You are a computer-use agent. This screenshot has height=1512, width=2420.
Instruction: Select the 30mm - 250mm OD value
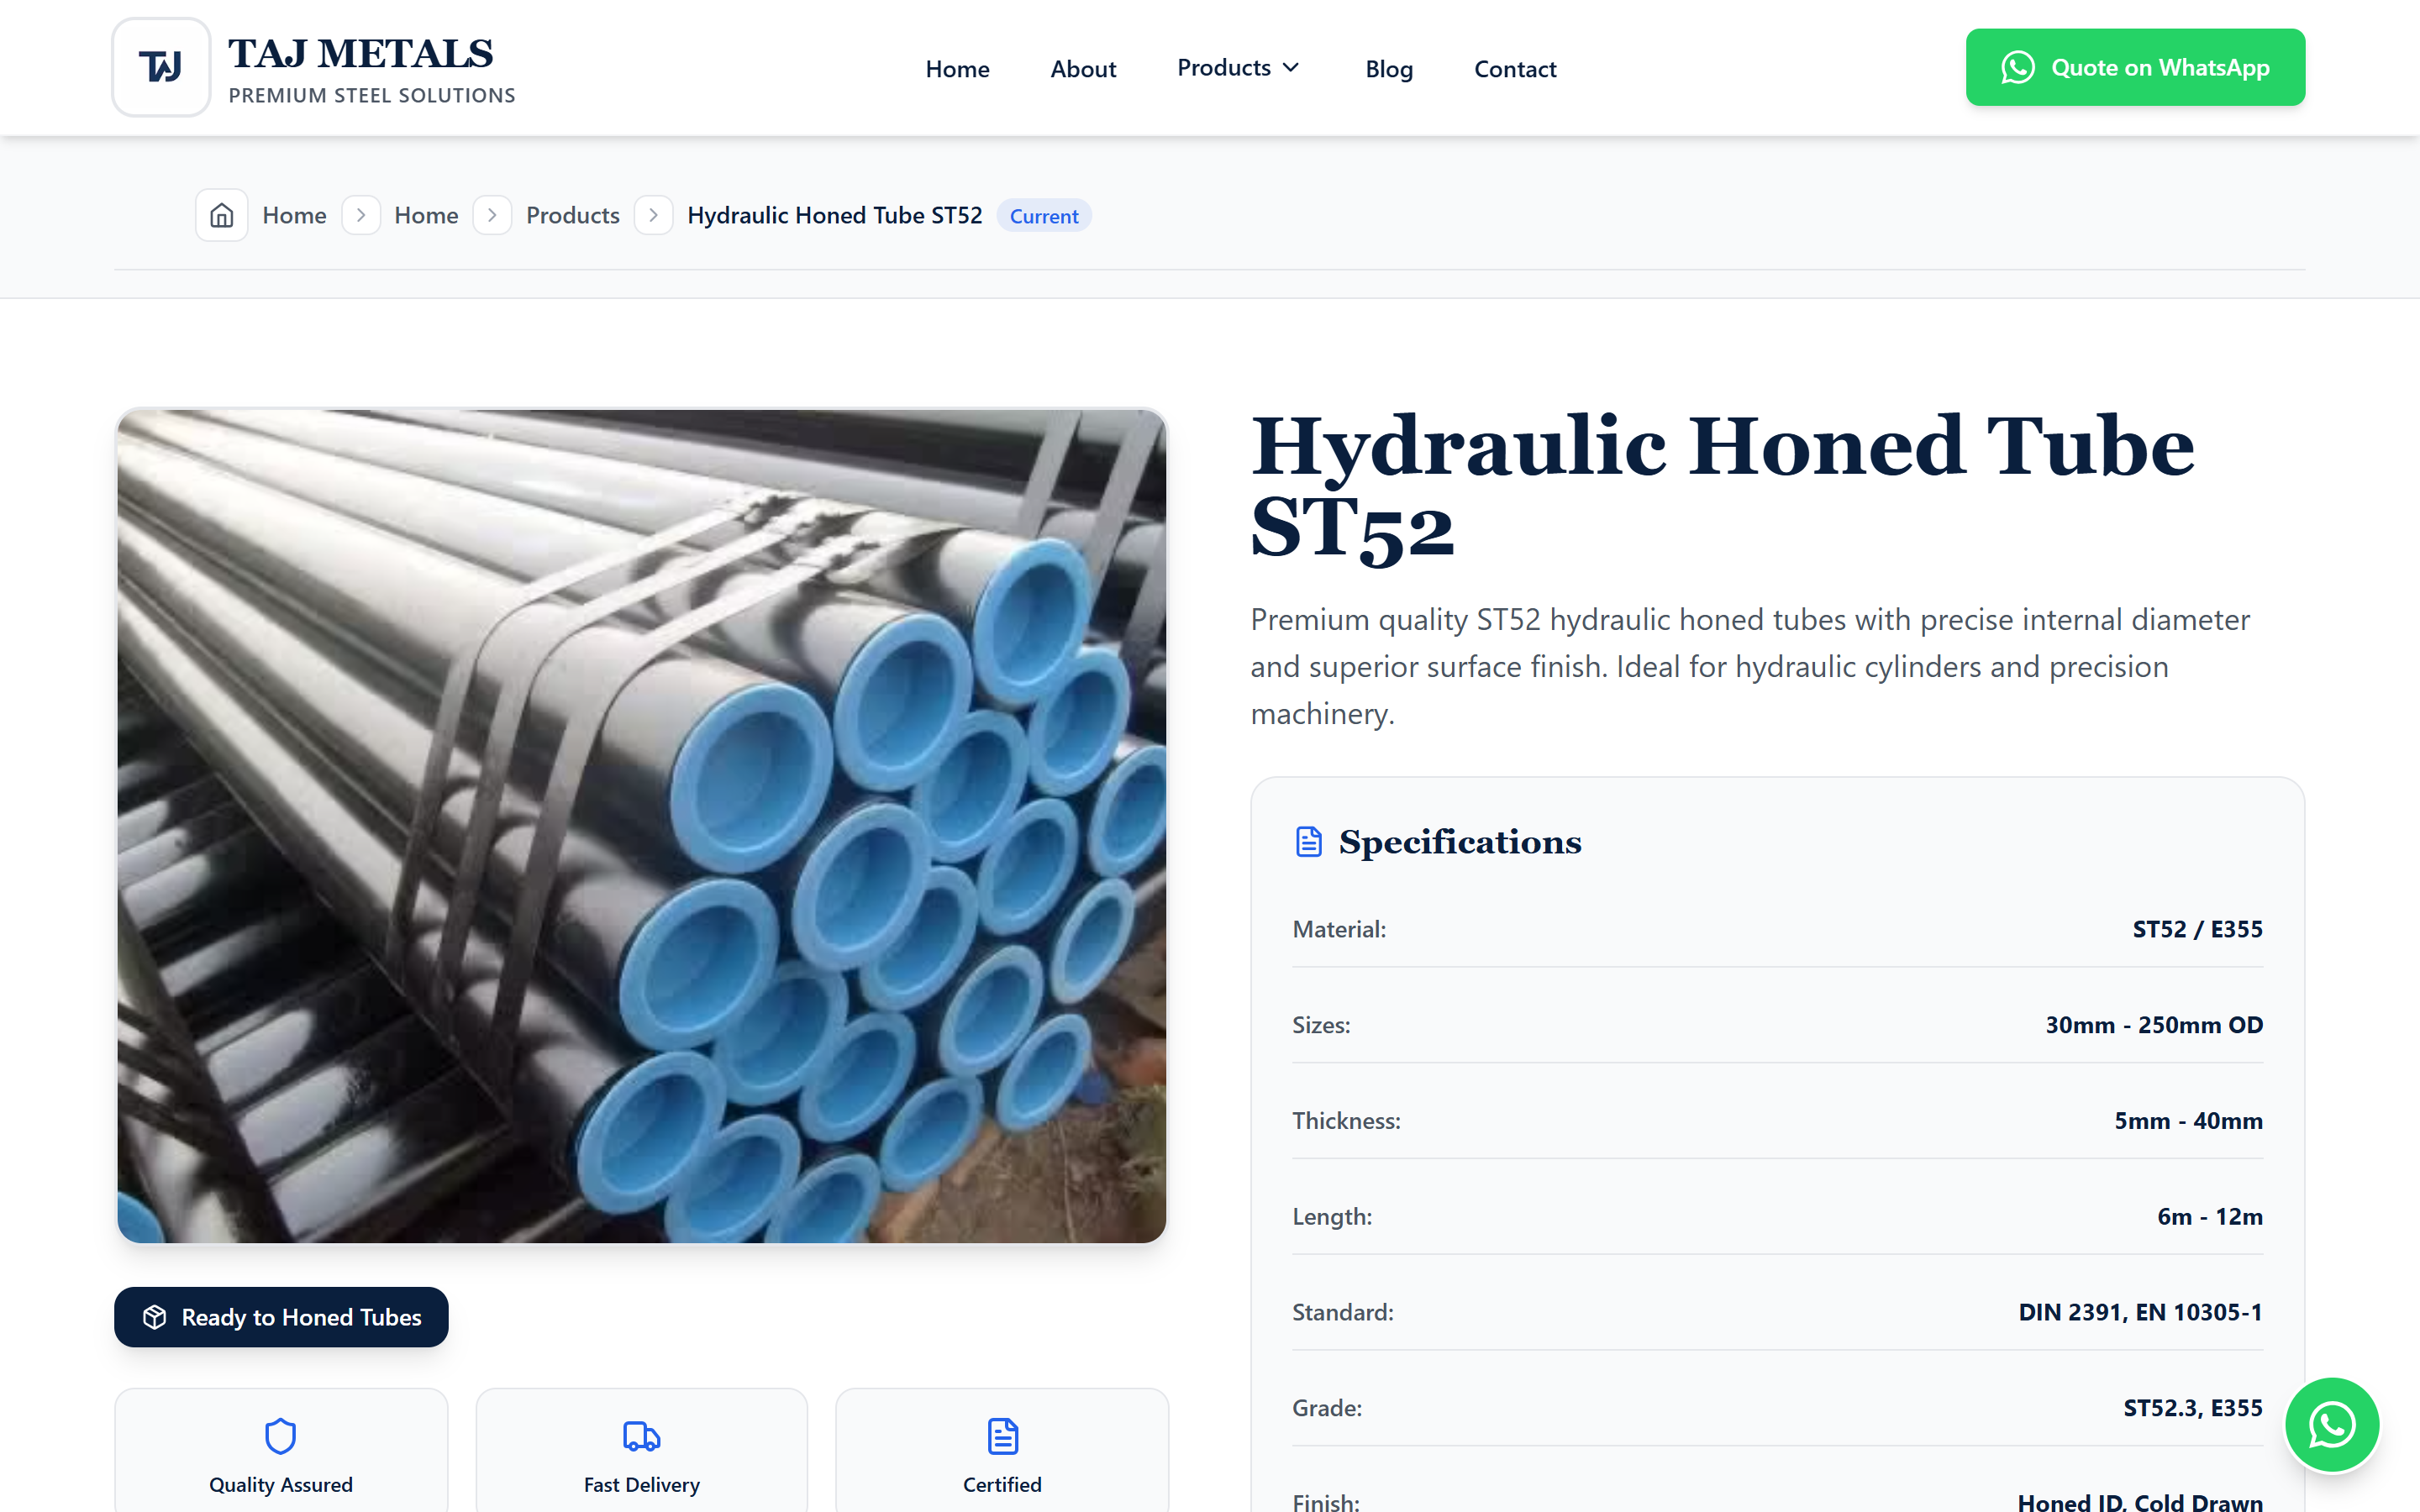click(x=2154, y=1025)
